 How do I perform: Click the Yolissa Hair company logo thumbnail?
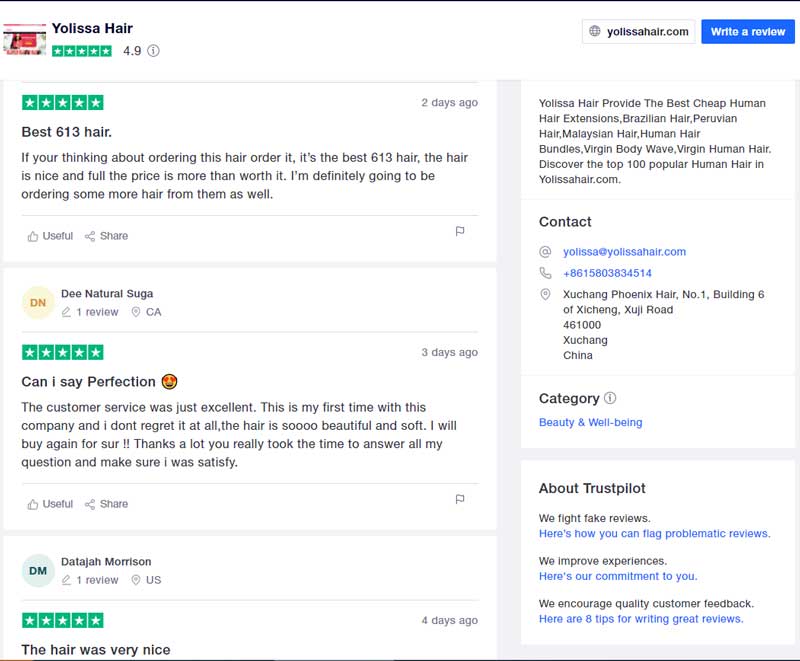pos(24,39)
